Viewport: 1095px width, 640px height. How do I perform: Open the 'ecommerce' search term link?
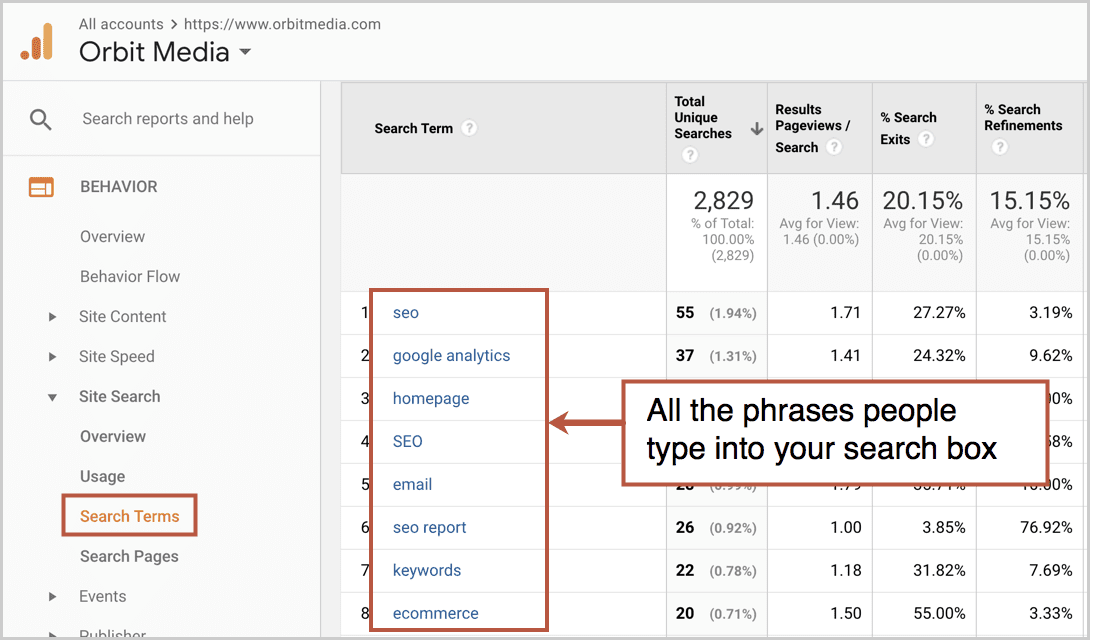(x=435, y=613)
